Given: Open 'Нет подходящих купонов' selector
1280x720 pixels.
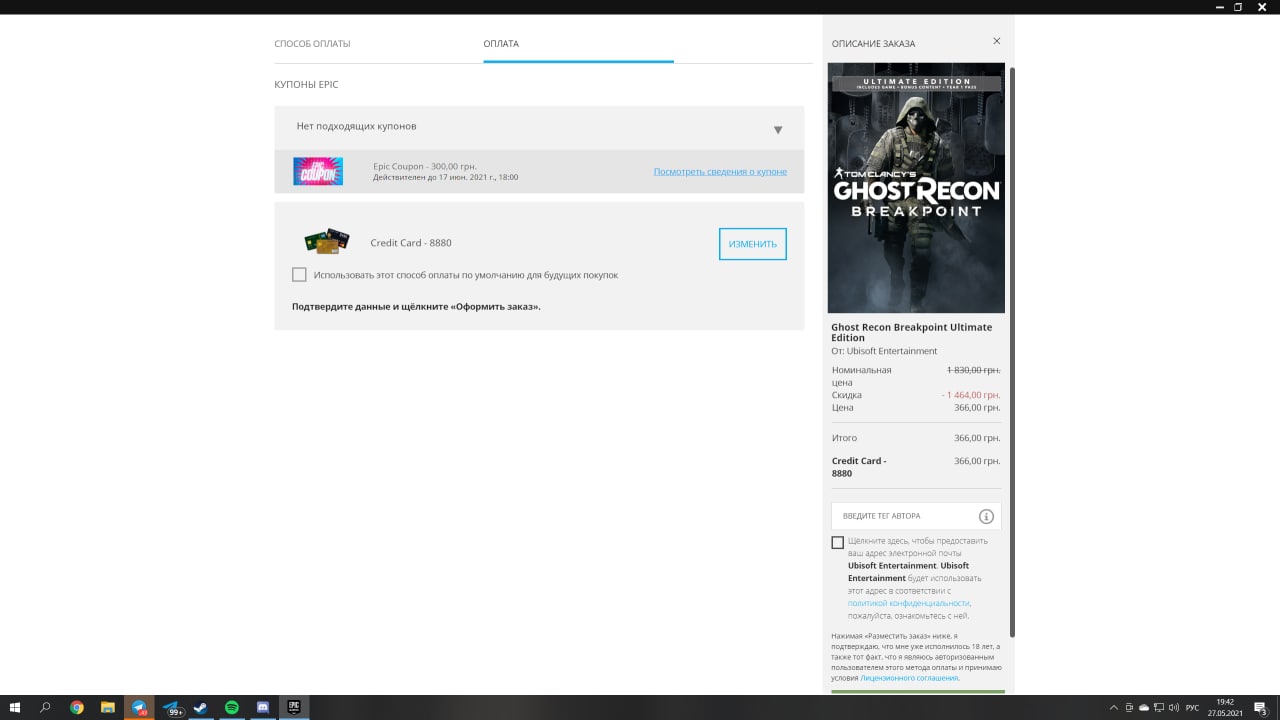Looking at the screenshot, I should coord(539,127).
